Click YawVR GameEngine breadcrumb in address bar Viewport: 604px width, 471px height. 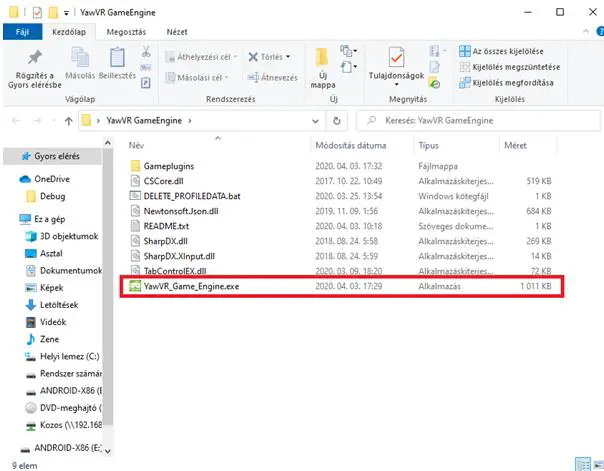point(144,121)
